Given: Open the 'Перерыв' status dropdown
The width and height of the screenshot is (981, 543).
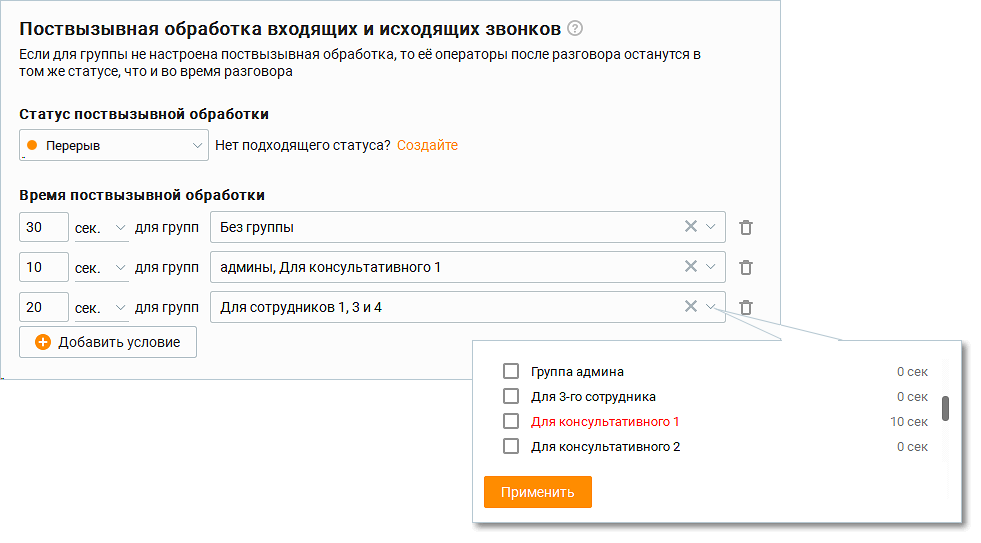Looking at the screenshot, I should coord(114,145).
